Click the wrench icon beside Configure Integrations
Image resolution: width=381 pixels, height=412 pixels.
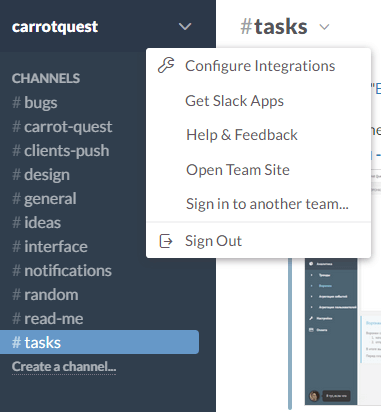(166, 65)
